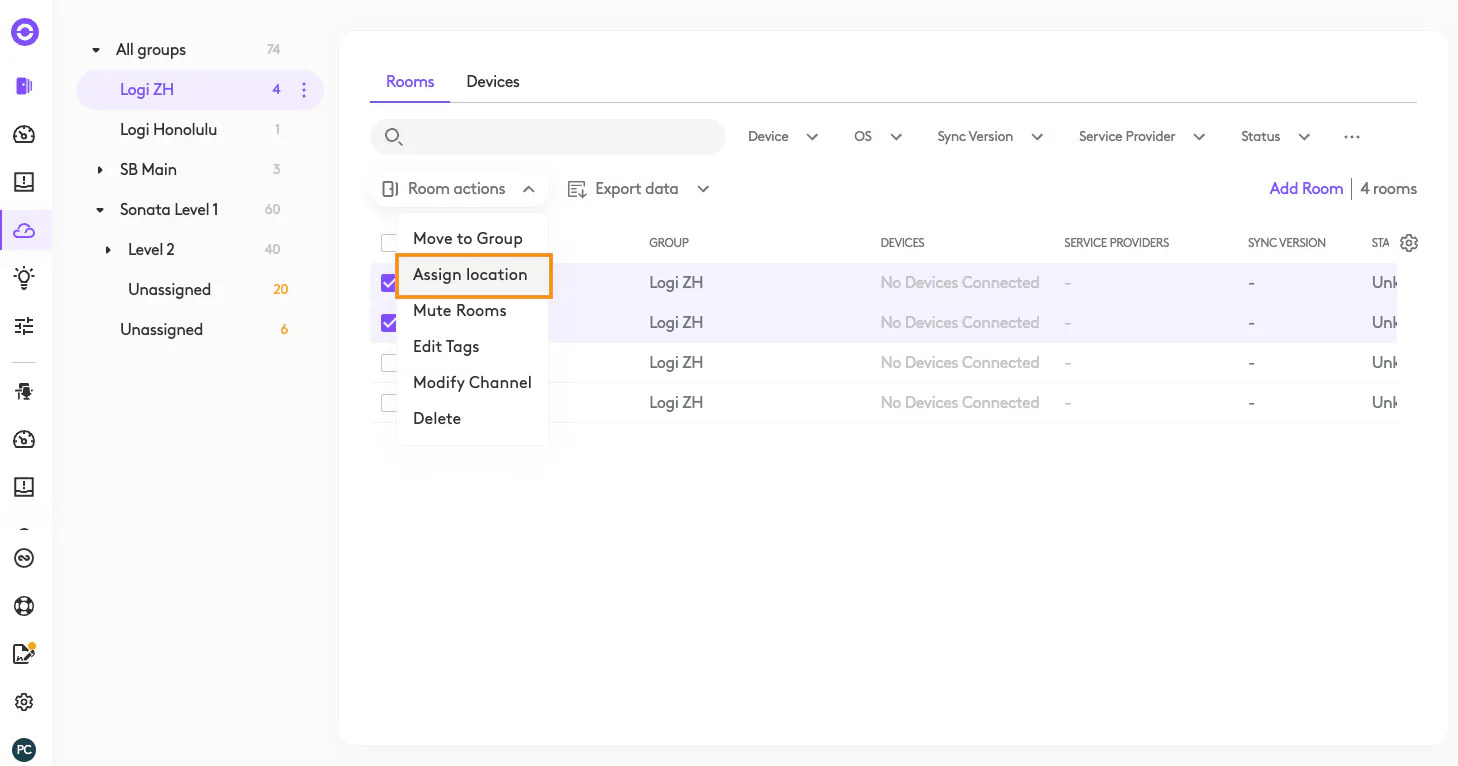Open the lifebuoy support icon
Screen dimensions: 1458x766
pyautogui.click(x=24, y=606)
